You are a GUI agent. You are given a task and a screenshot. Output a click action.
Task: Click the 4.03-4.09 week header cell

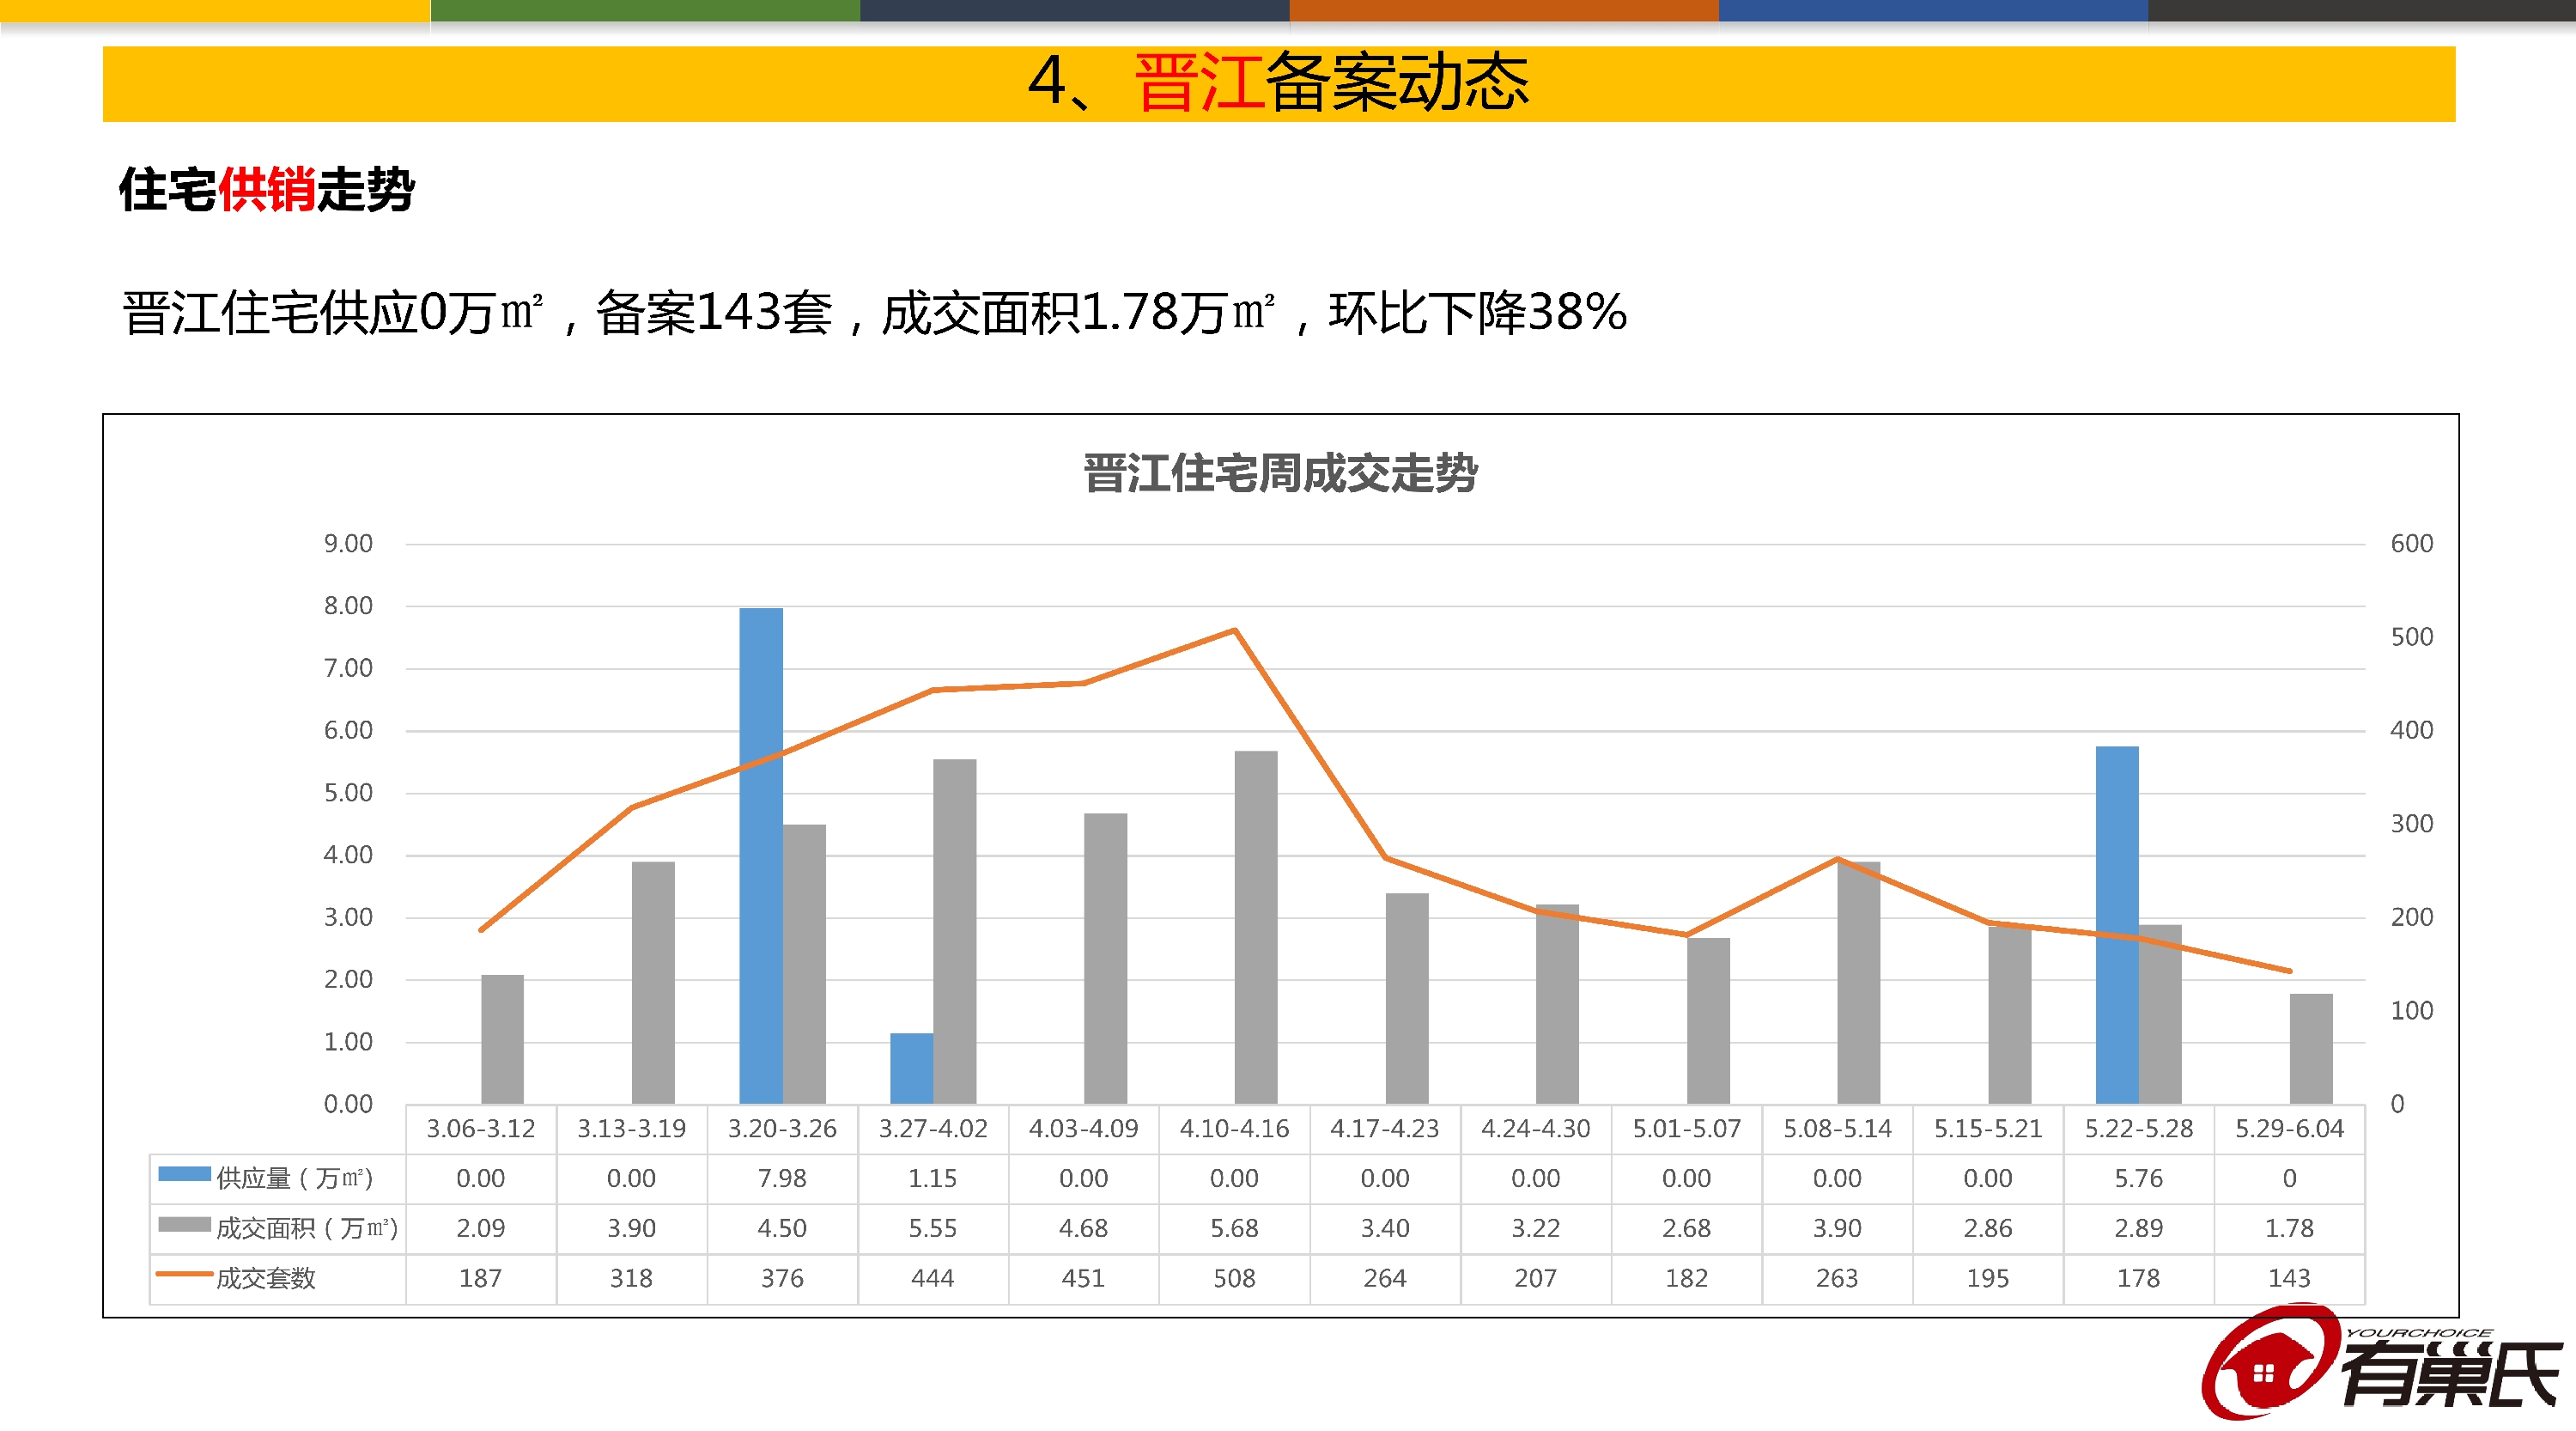1084,1129
